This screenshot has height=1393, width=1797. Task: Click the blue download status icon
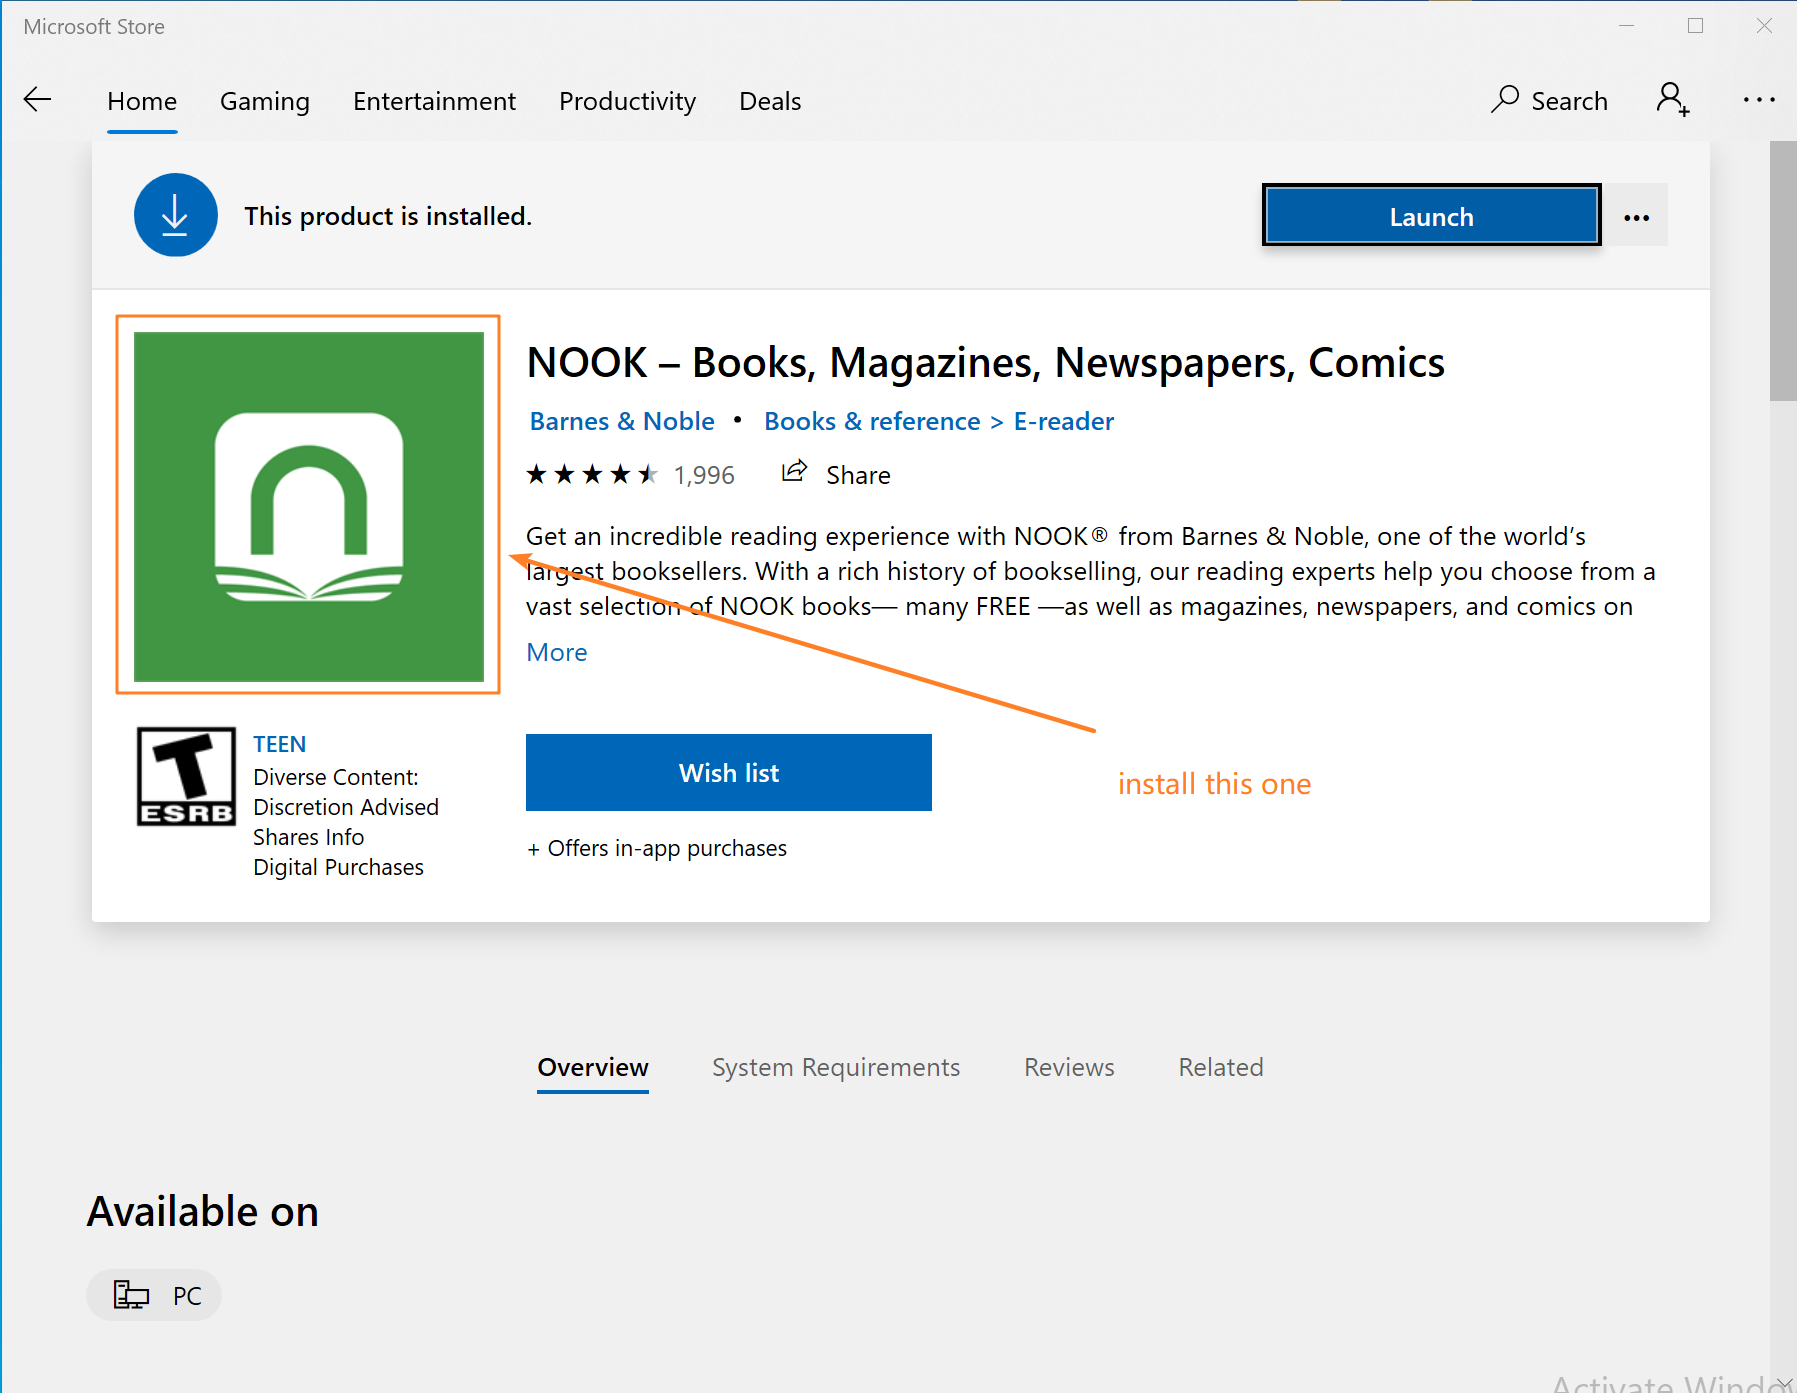(176, 215)
